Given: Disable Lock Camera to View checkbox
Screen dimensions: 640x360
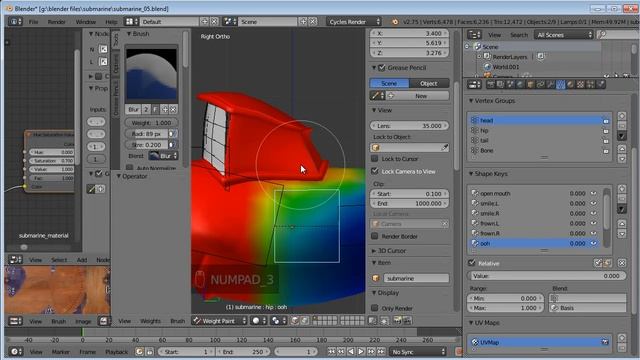Looking at the screenshot, I should (x=375, y=171).
